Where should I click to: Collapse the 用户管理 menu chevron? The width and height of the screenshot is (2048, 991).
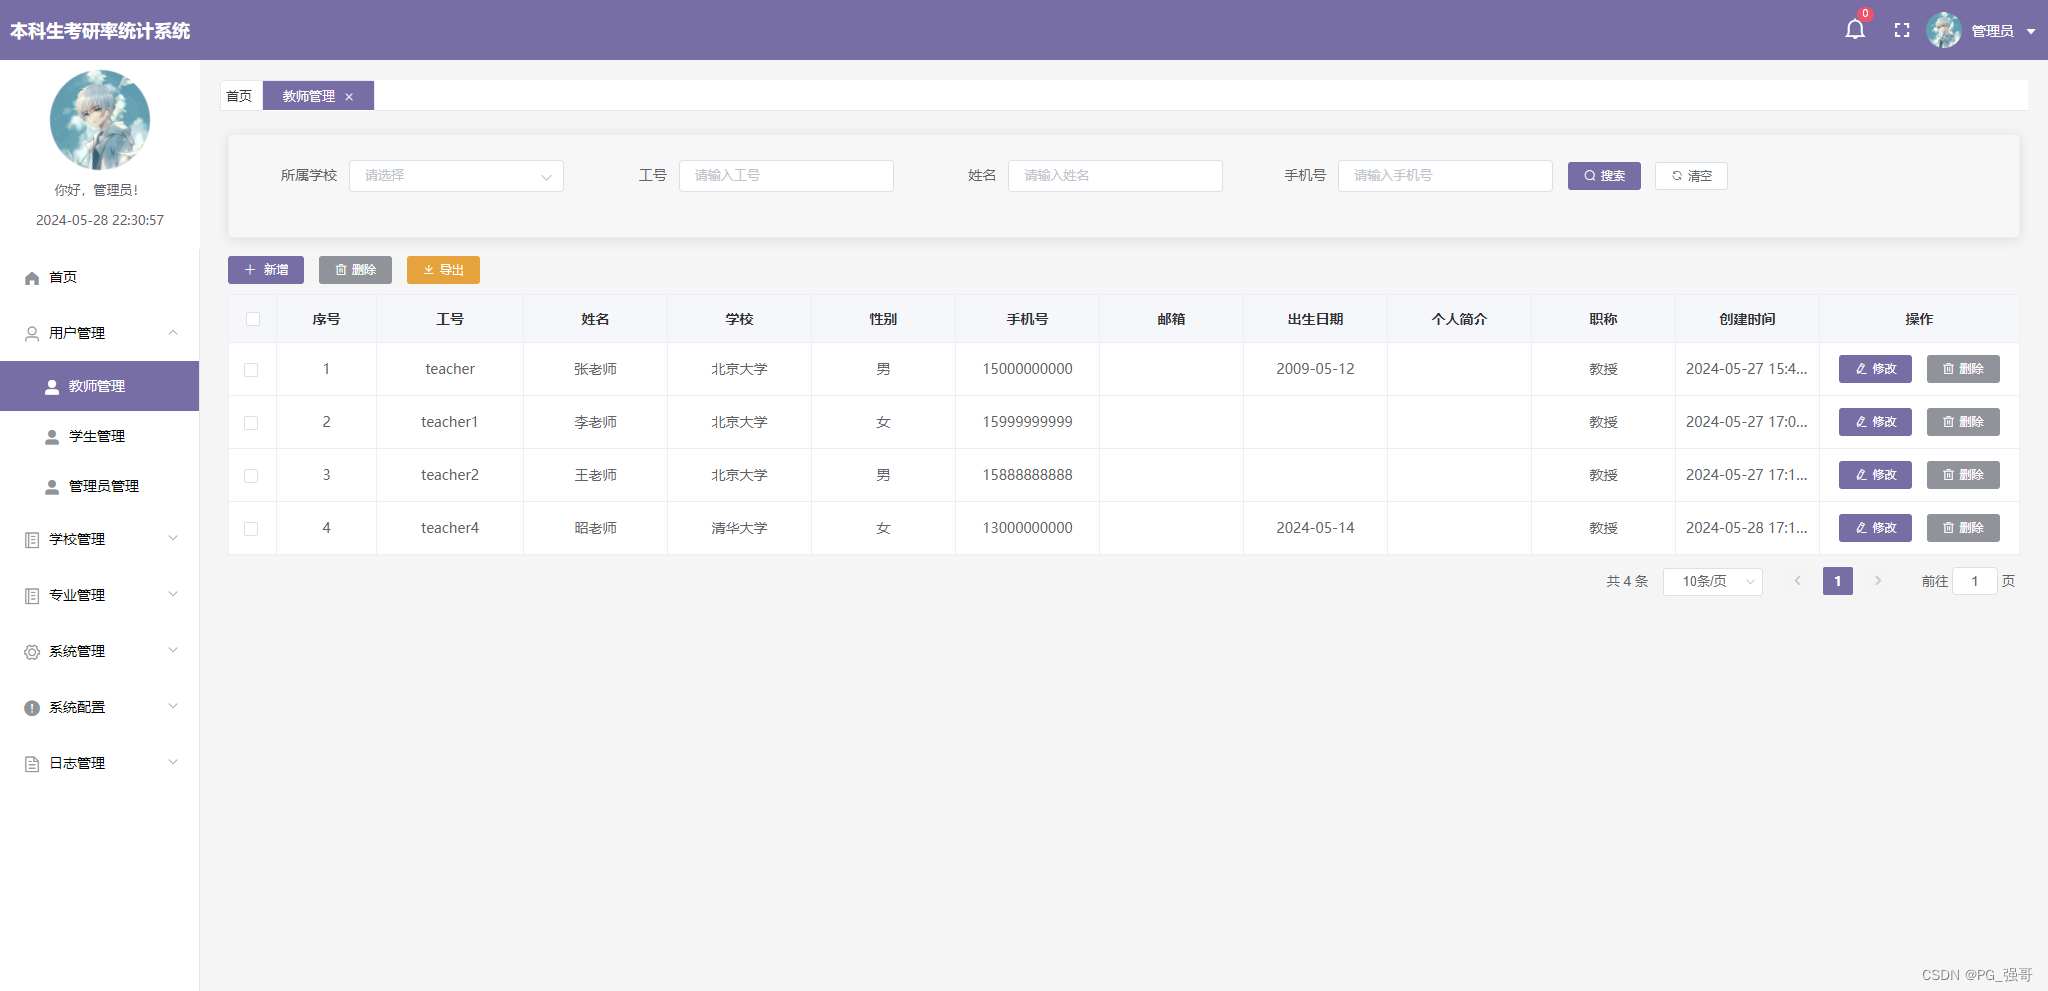coord(173,333)
